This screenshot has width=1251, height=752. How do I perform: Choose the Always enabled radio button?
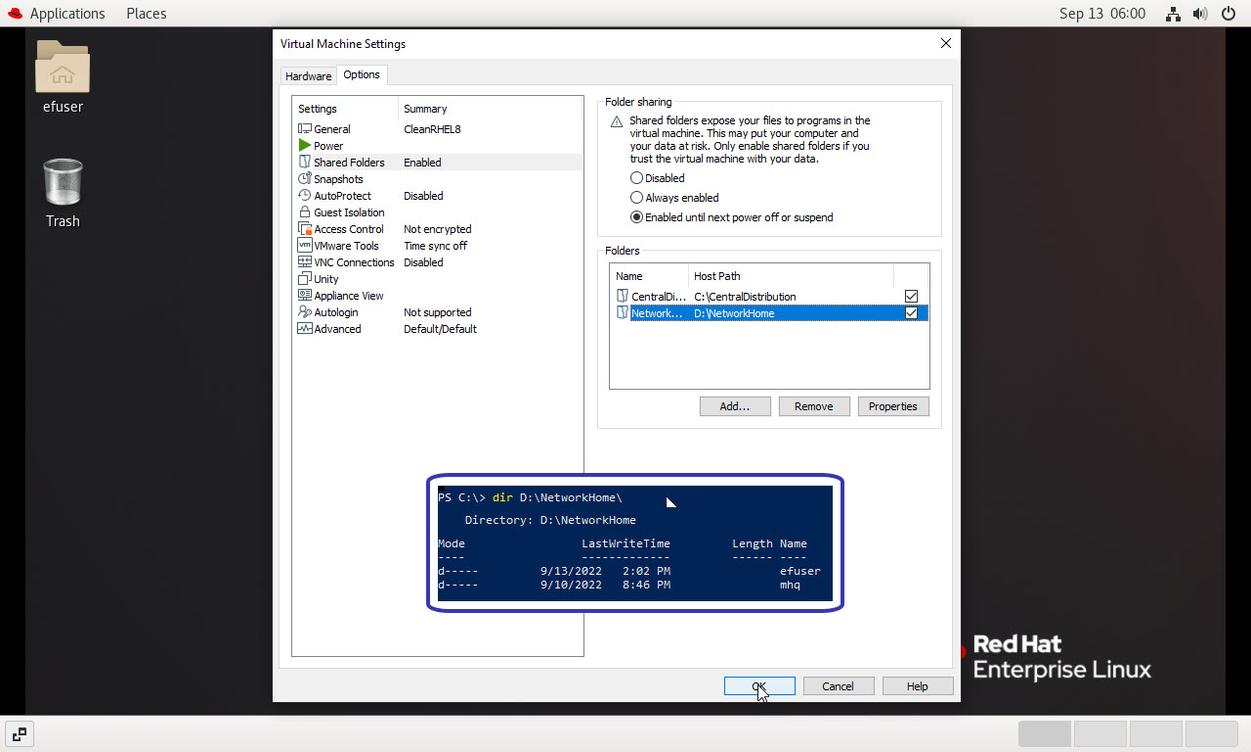coord(636,198)
